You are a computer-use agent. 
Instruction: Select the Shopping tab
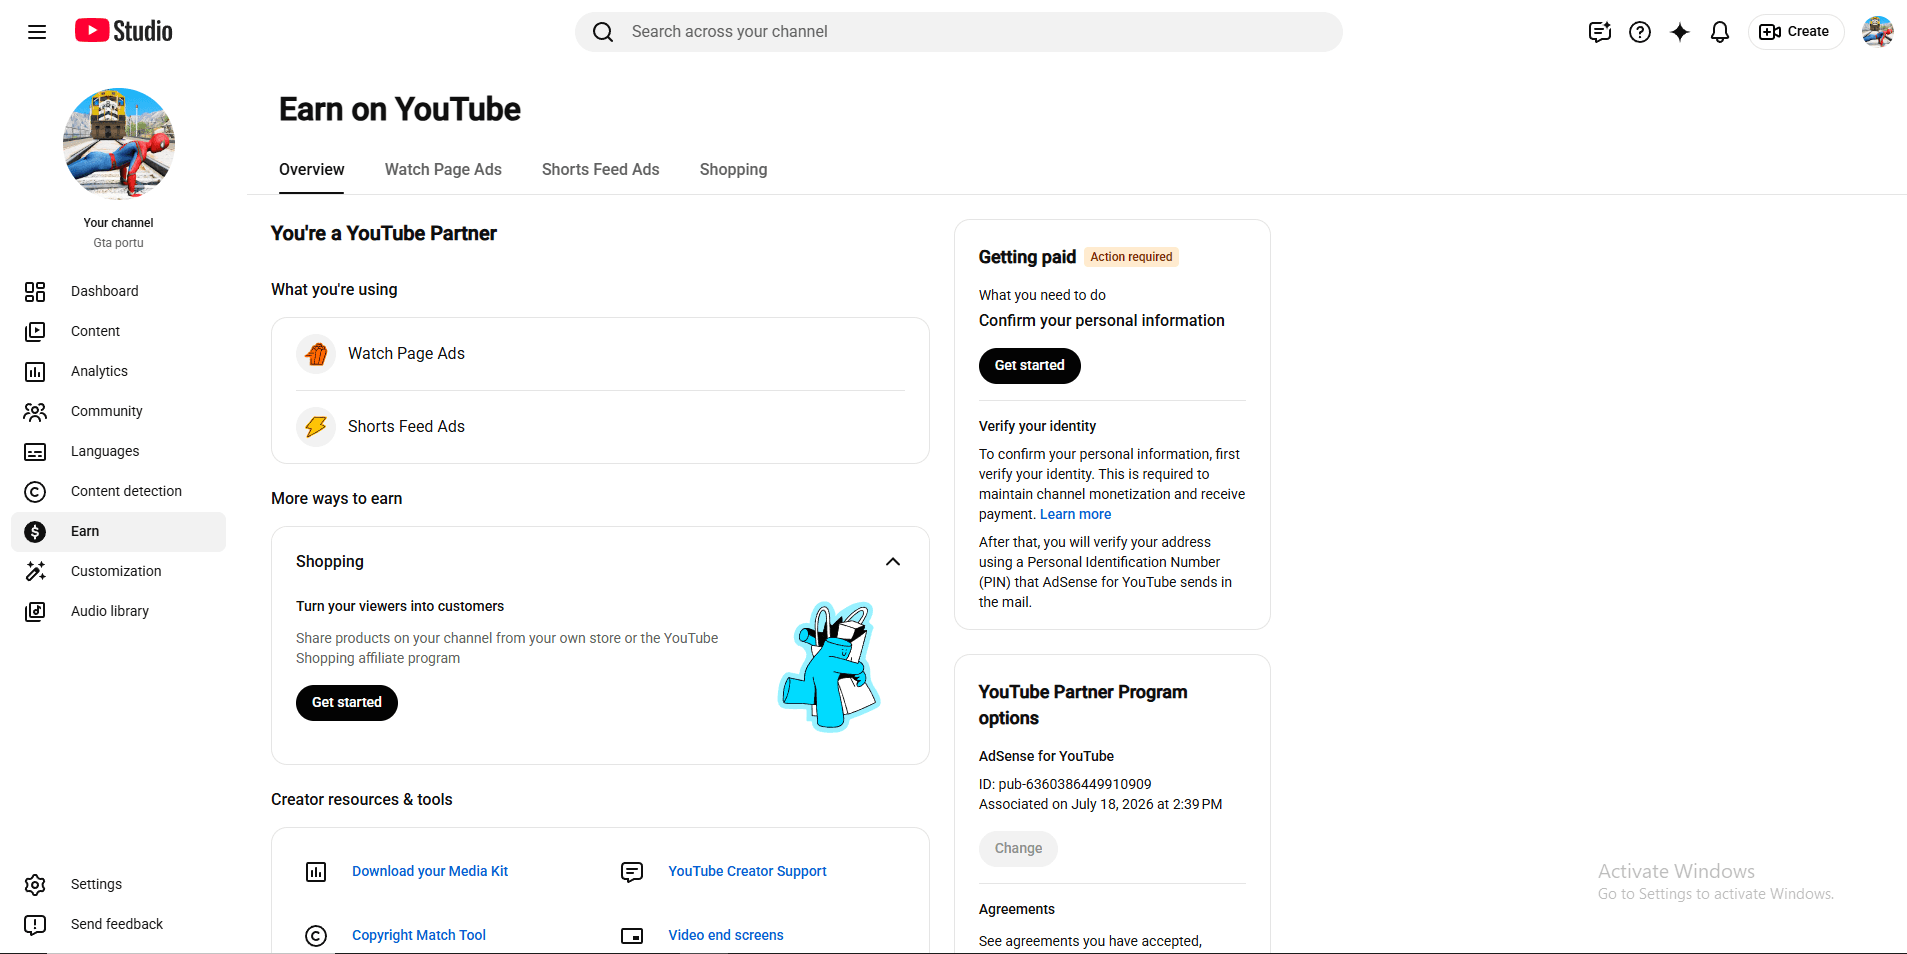tap(733, 170)
